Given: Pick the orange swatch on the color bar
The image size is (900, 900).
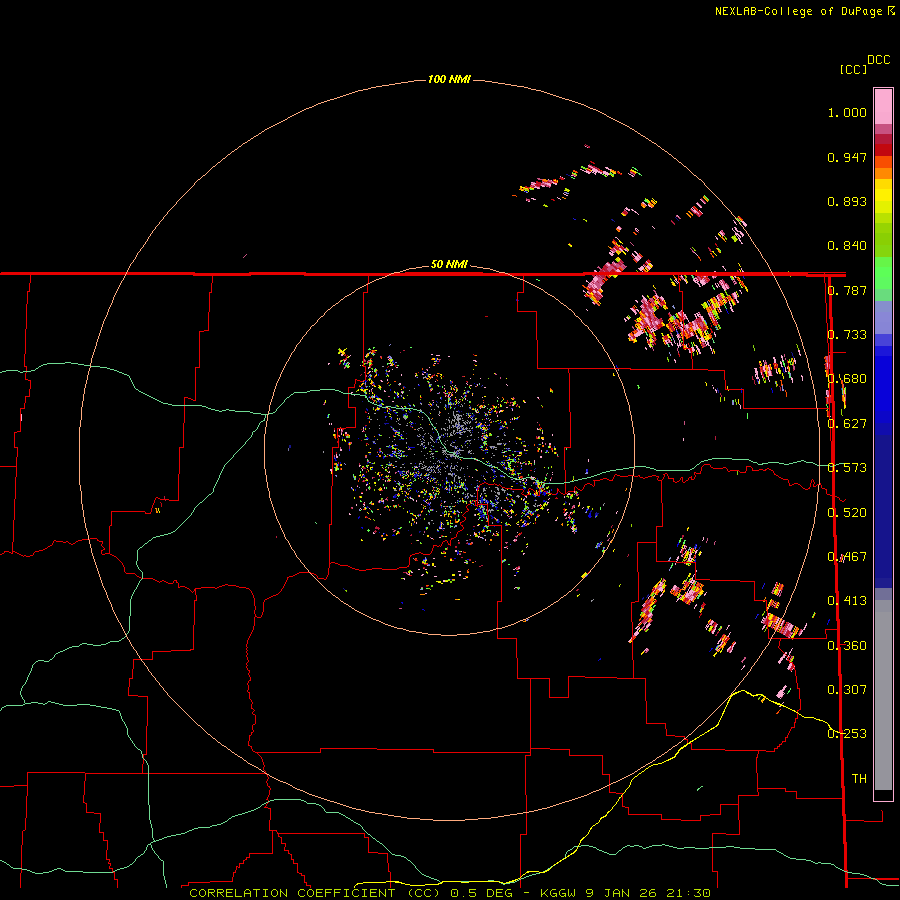Looking at the screenshot, I should tap(883, 173).
